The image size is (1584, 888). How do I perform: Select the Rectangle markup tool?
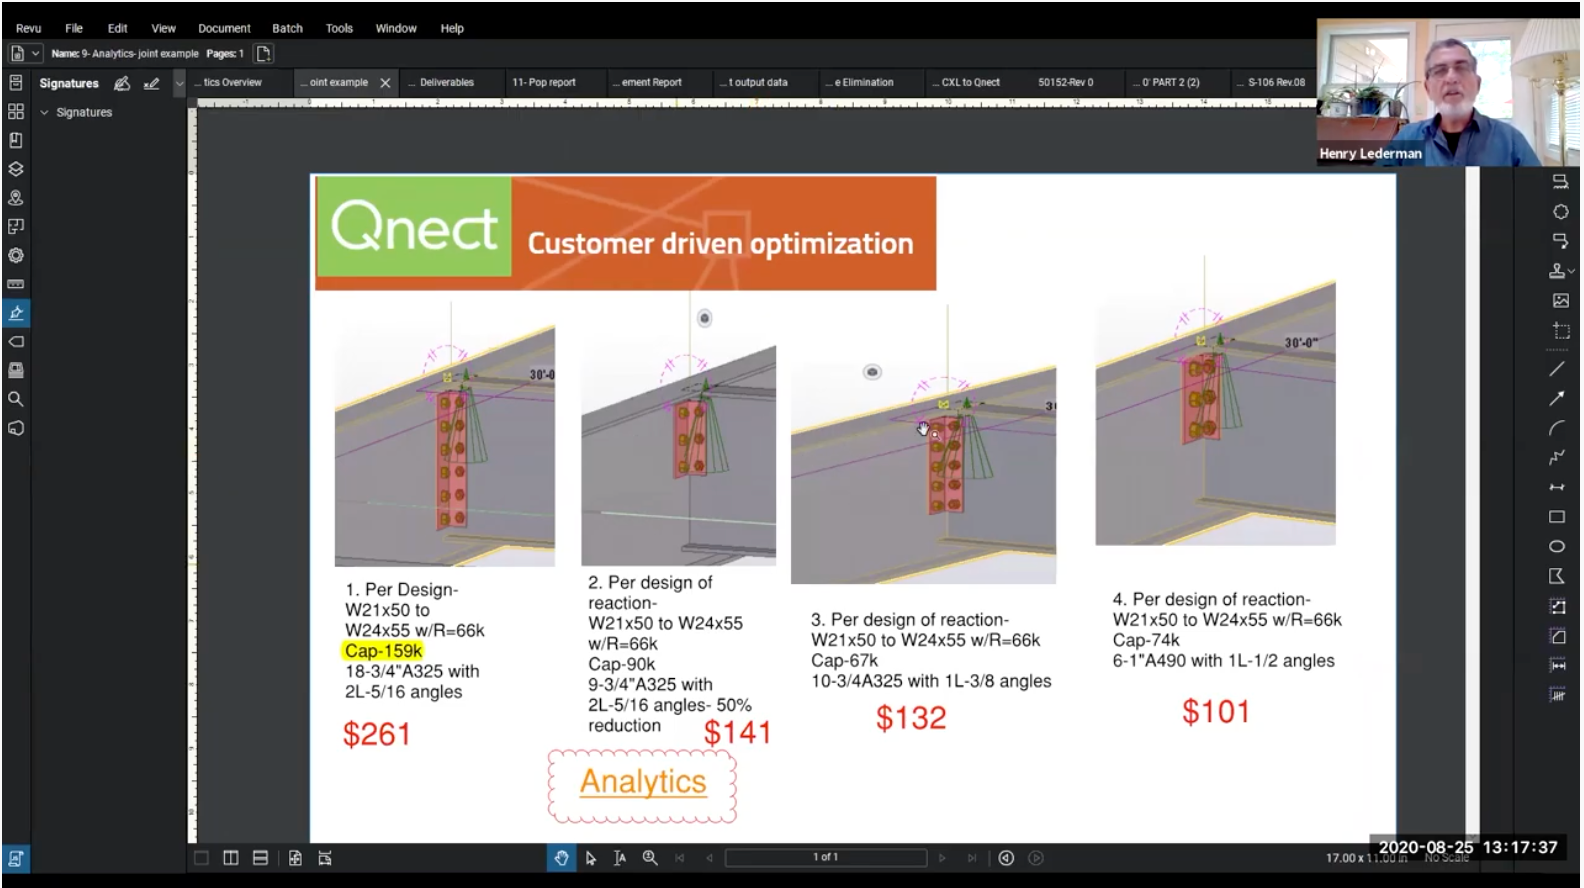click(1557, 517)
